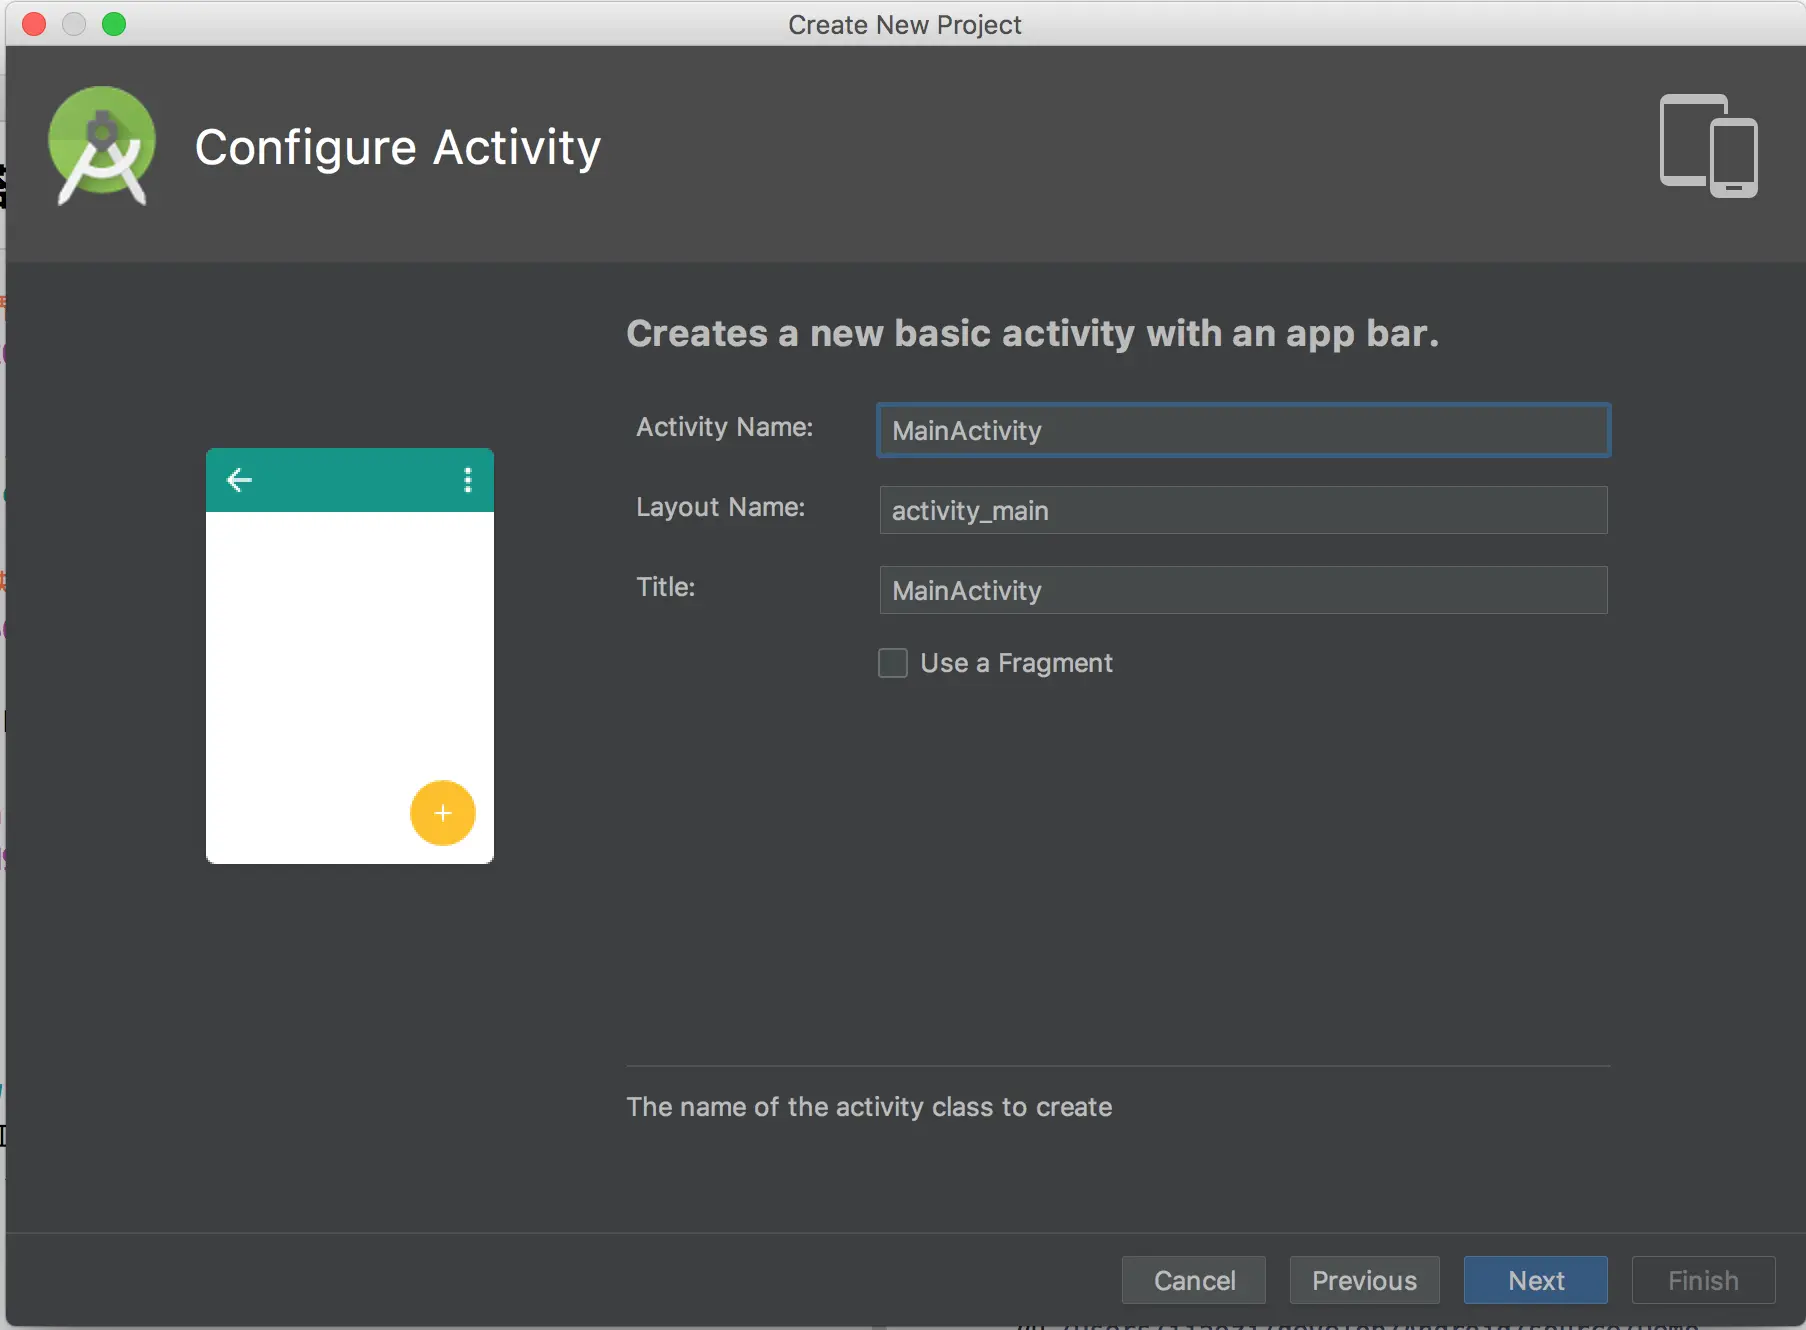
Task: Click the back arrow in activity preview
Action: 239,480
